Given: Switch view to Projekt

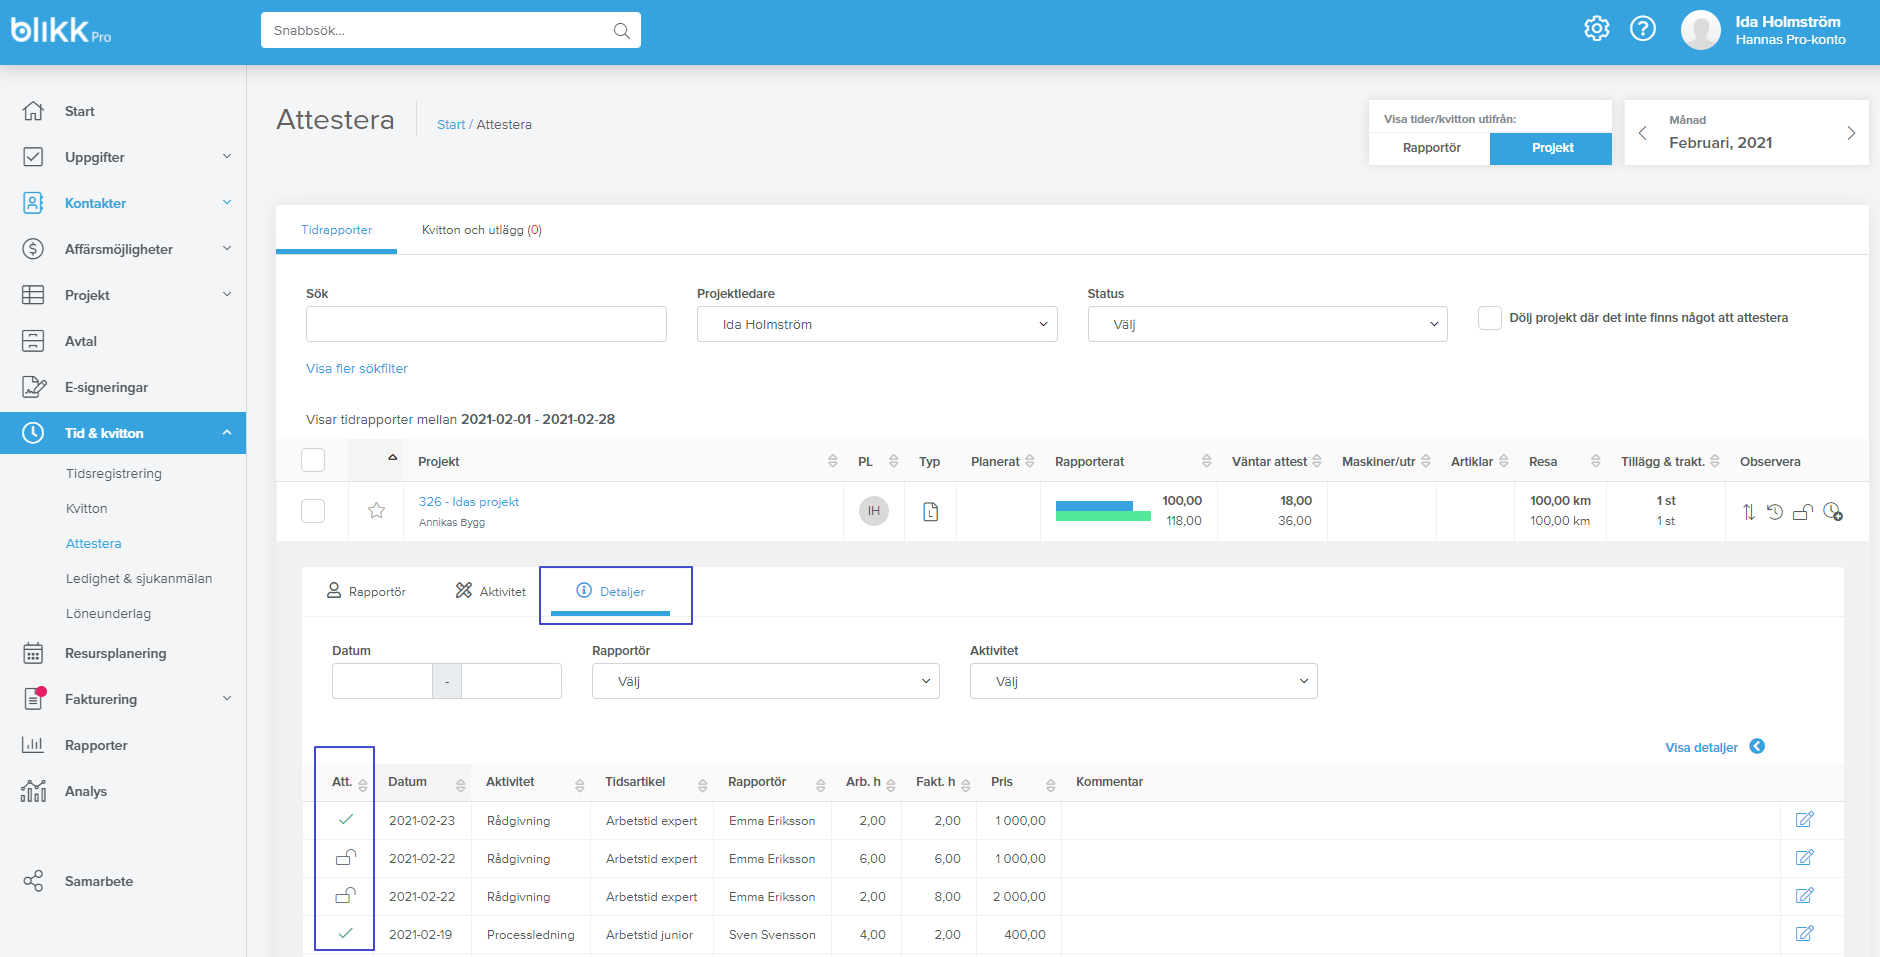Looking at the screenshot, I should (x=1551, y=148).
